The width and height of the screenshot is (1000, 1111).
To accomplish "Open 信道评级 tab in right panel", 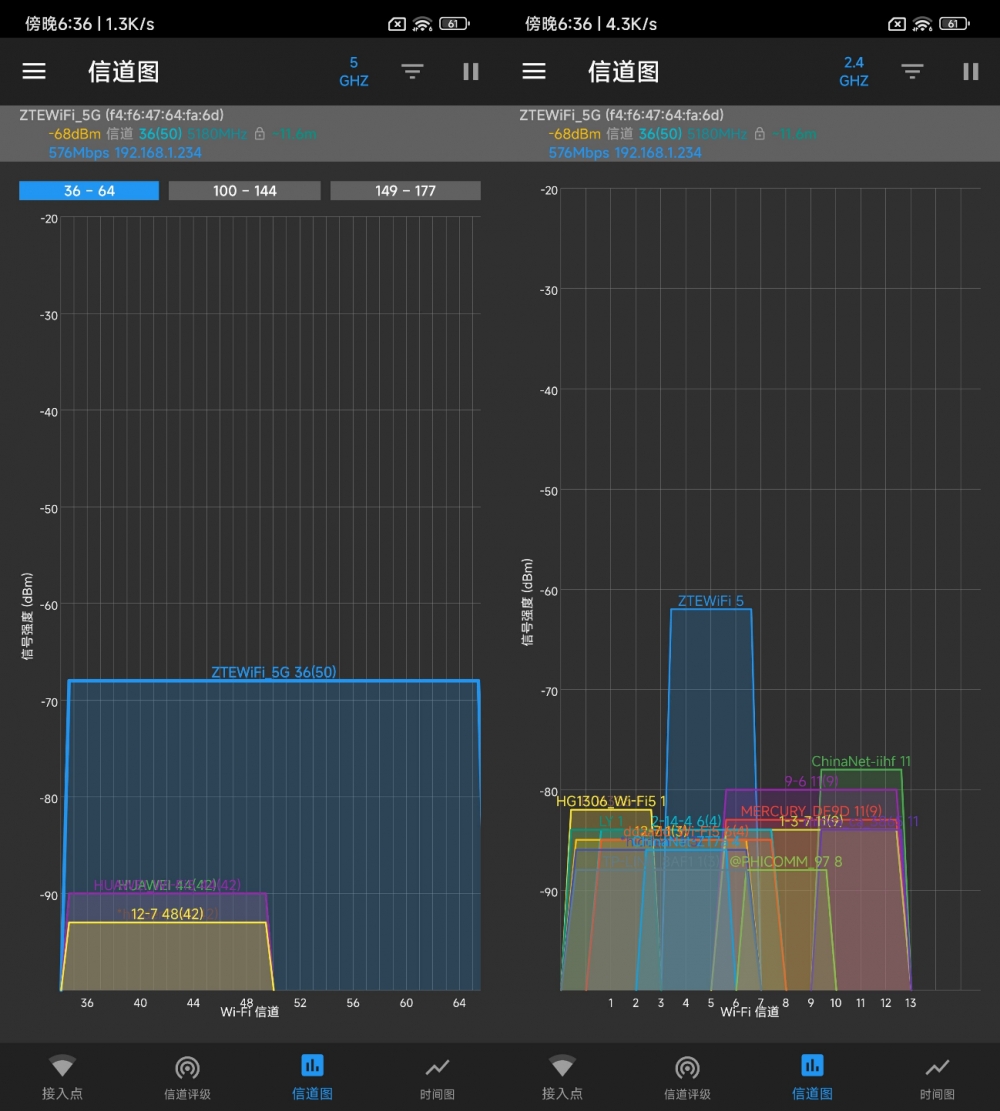I will click(x=687, y=1077).
